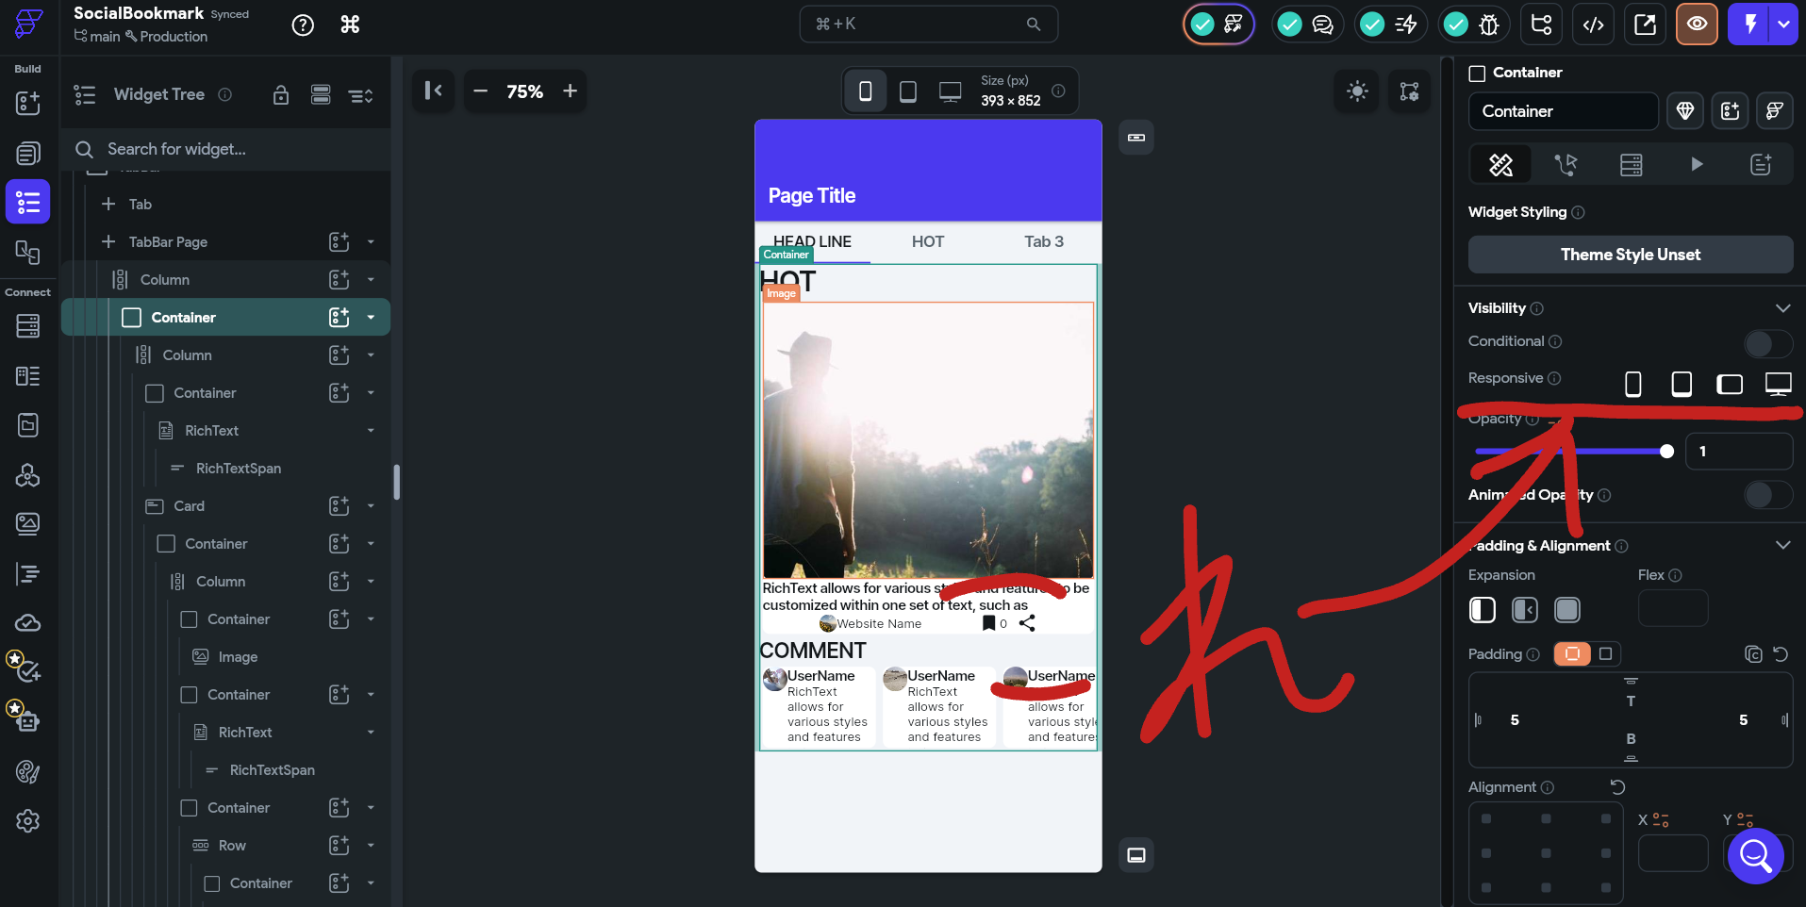Zoom in the canvas with plus
This screenshot has height=907, width=1806.
coord(570,91)
